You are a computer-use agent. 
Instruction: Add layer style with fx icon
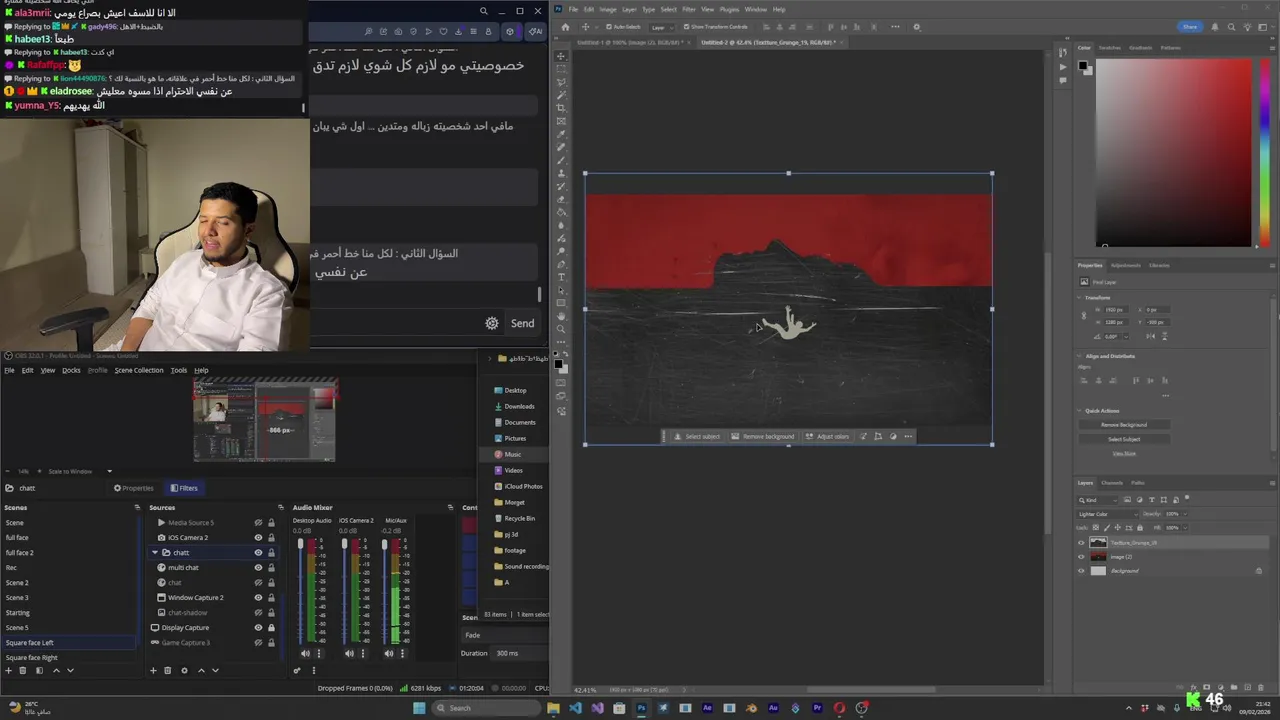[1196, 687]
